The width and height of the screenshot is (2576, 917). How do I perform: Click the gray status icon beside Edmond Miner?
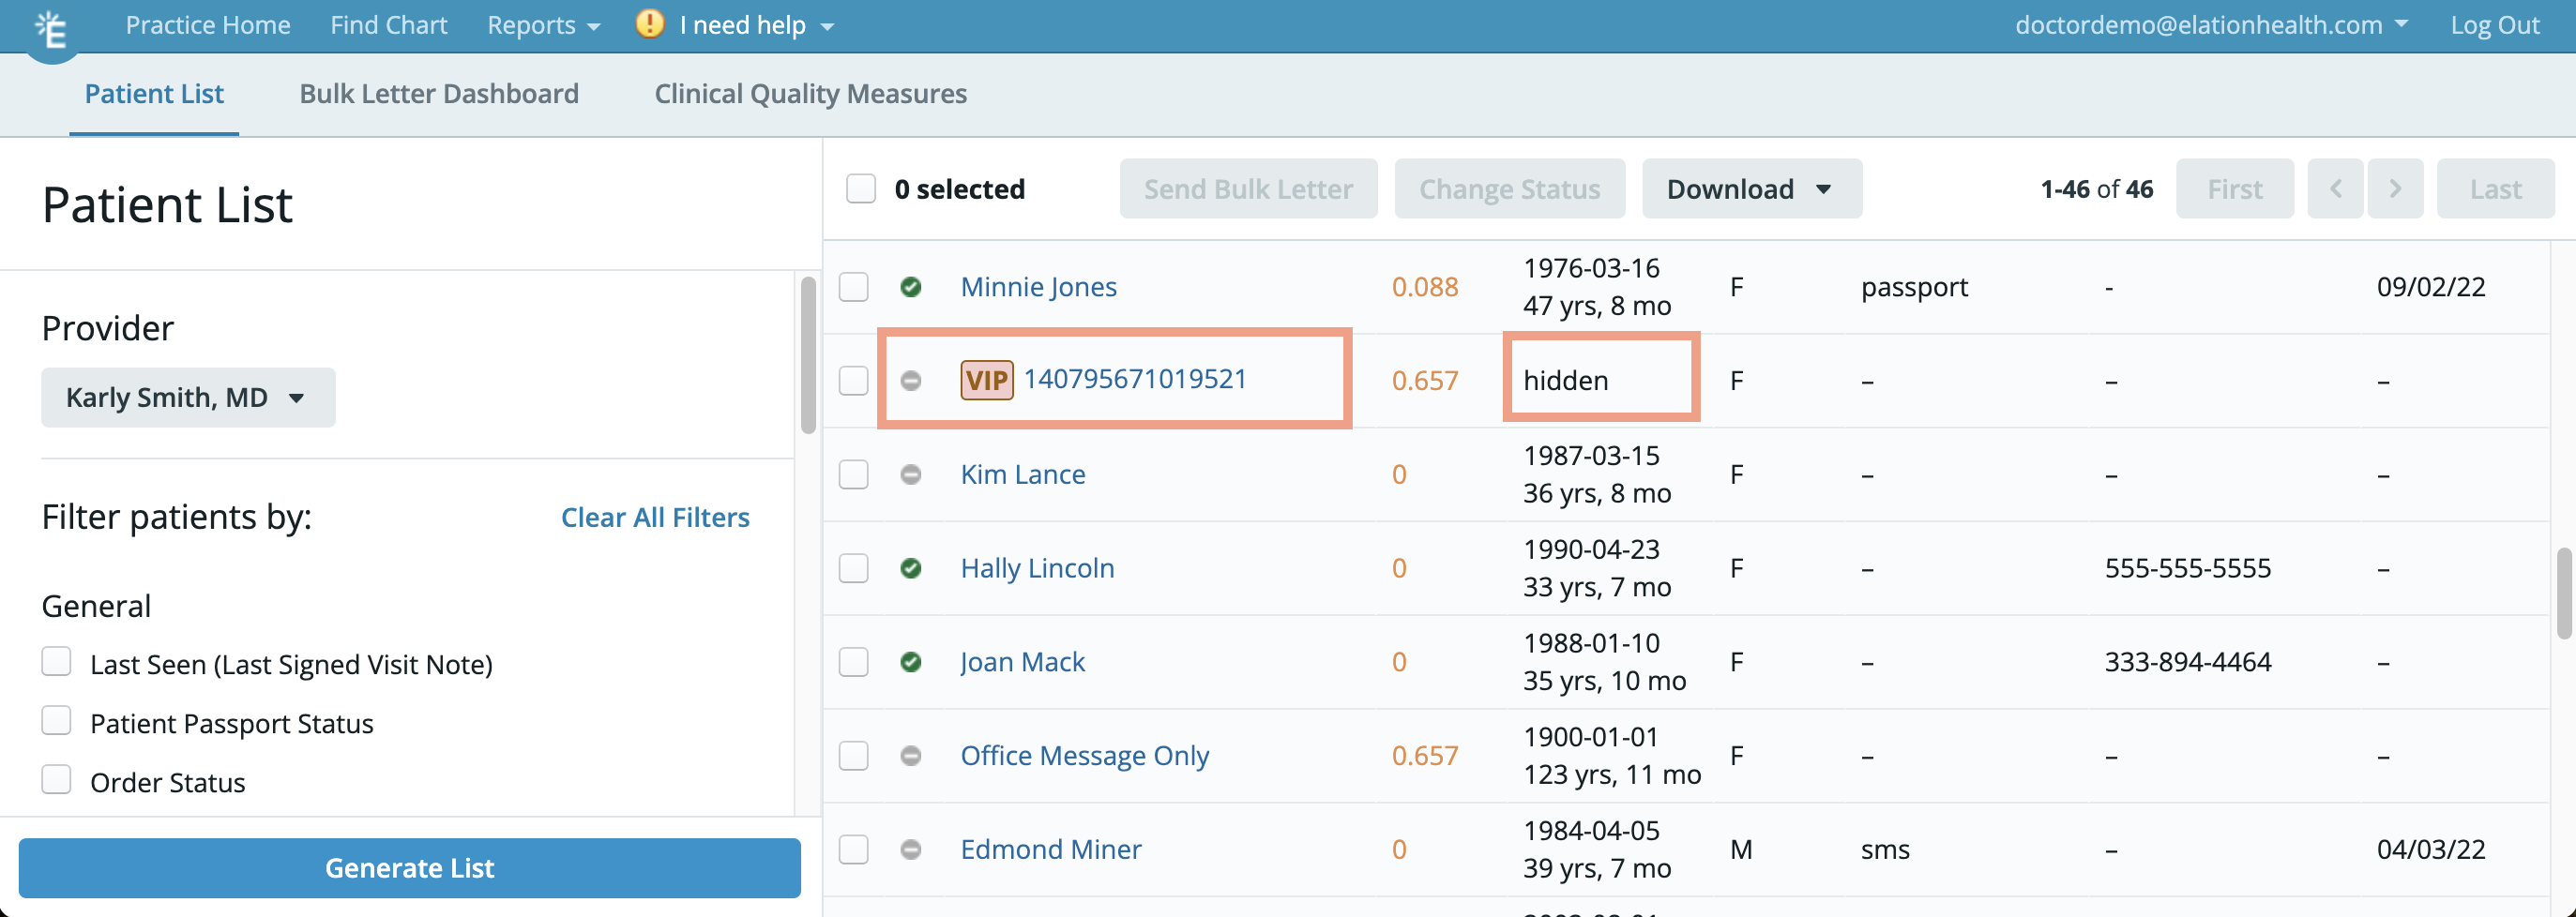pos(910,849)
